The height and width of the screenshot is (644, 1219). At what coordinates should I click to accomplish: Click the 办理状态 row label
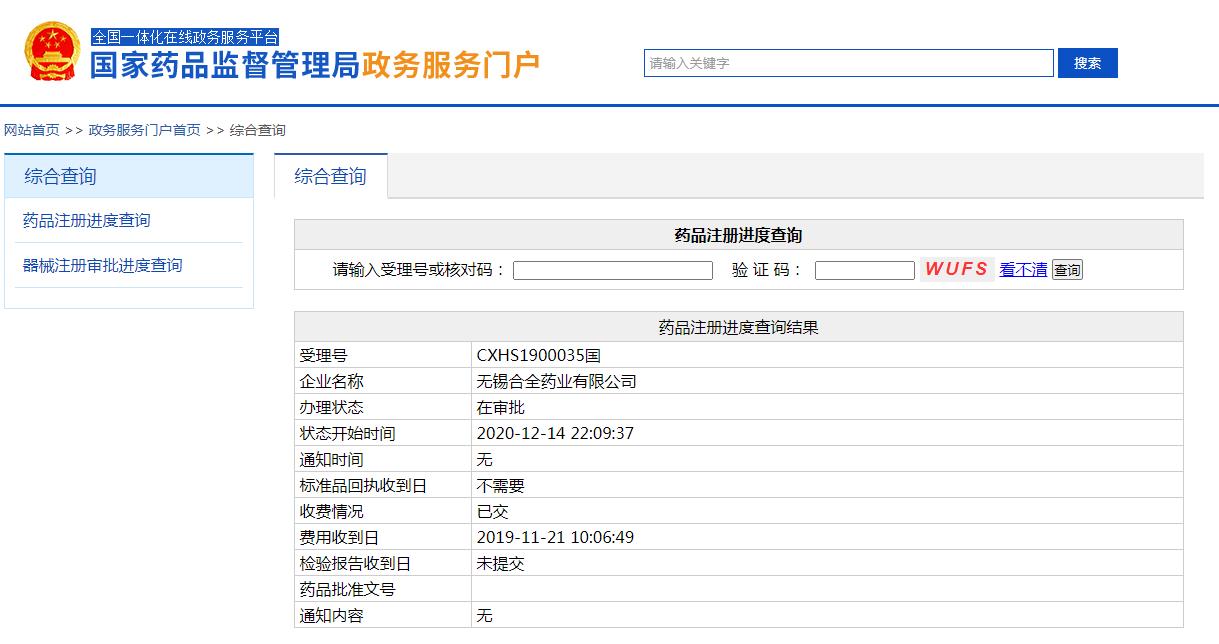[x=331, y=407]
